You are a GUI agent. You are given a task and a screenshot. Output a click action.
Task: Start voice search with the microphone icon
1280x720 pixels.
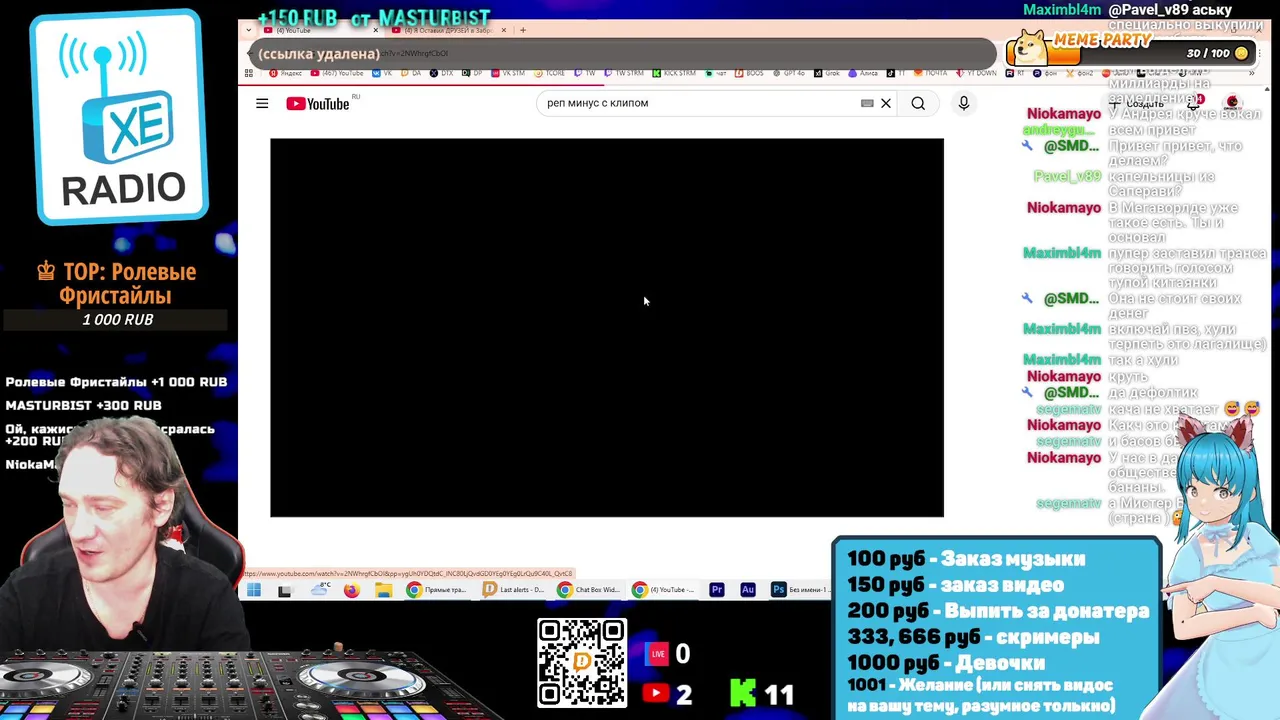tap(964, 103)
